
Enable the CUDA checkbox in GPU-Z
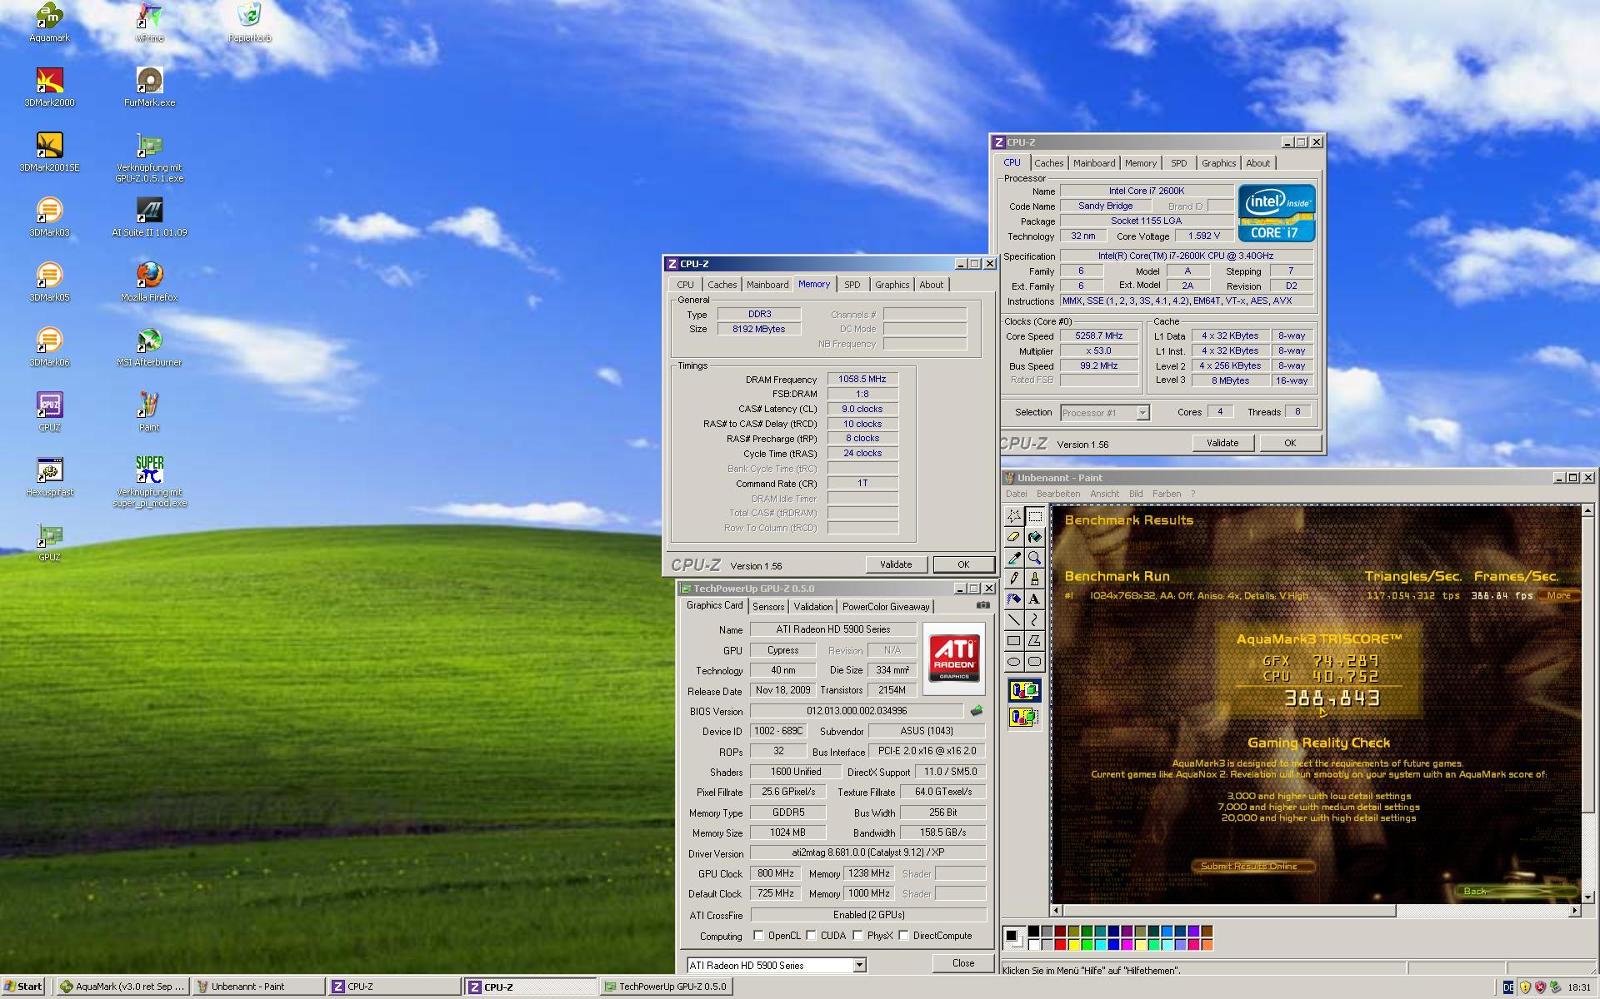[x=811, y=936]
